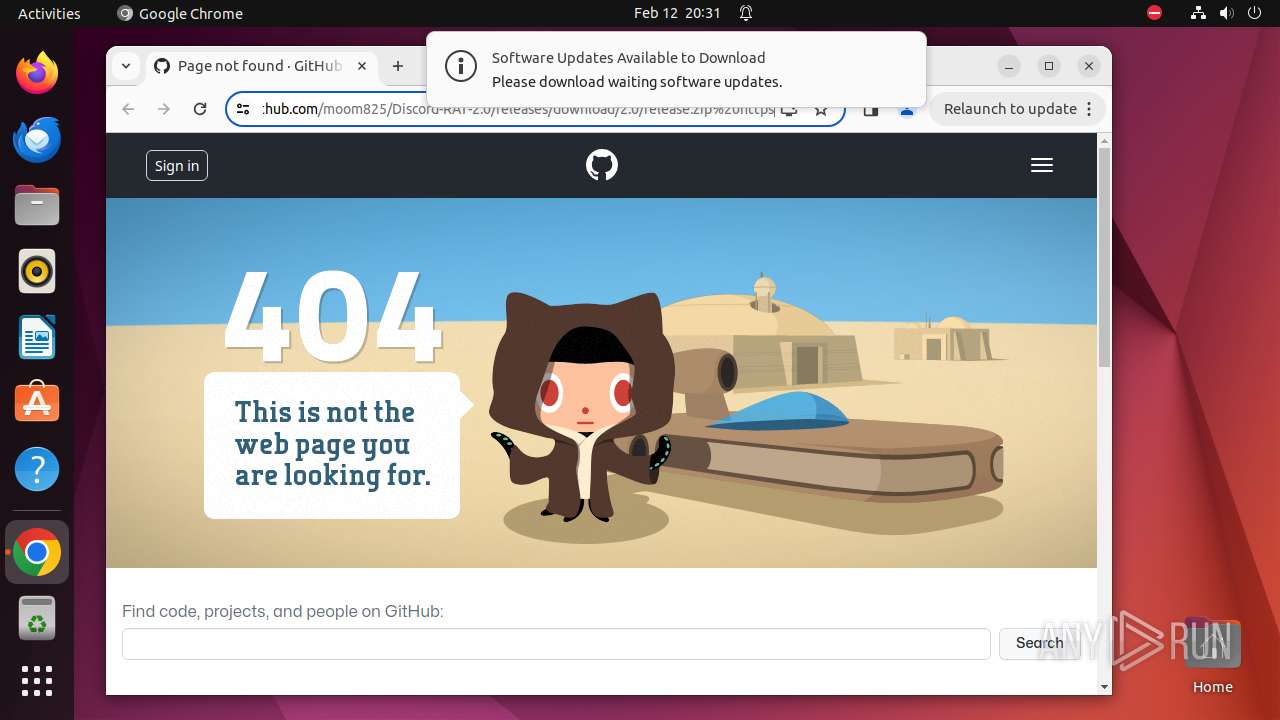Open Firefox from the dock
The image size is (1280, 720).
click(x=37, y=73)
